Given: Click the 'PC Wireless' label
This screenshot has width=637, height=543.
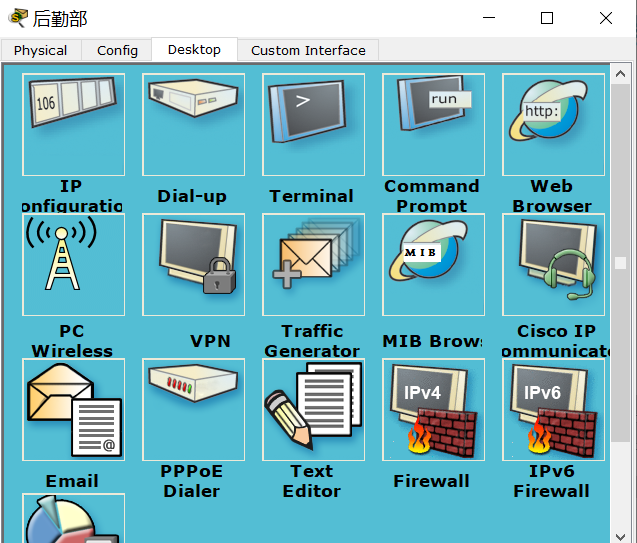Looking at the screenshot, I should coord(72,341).
